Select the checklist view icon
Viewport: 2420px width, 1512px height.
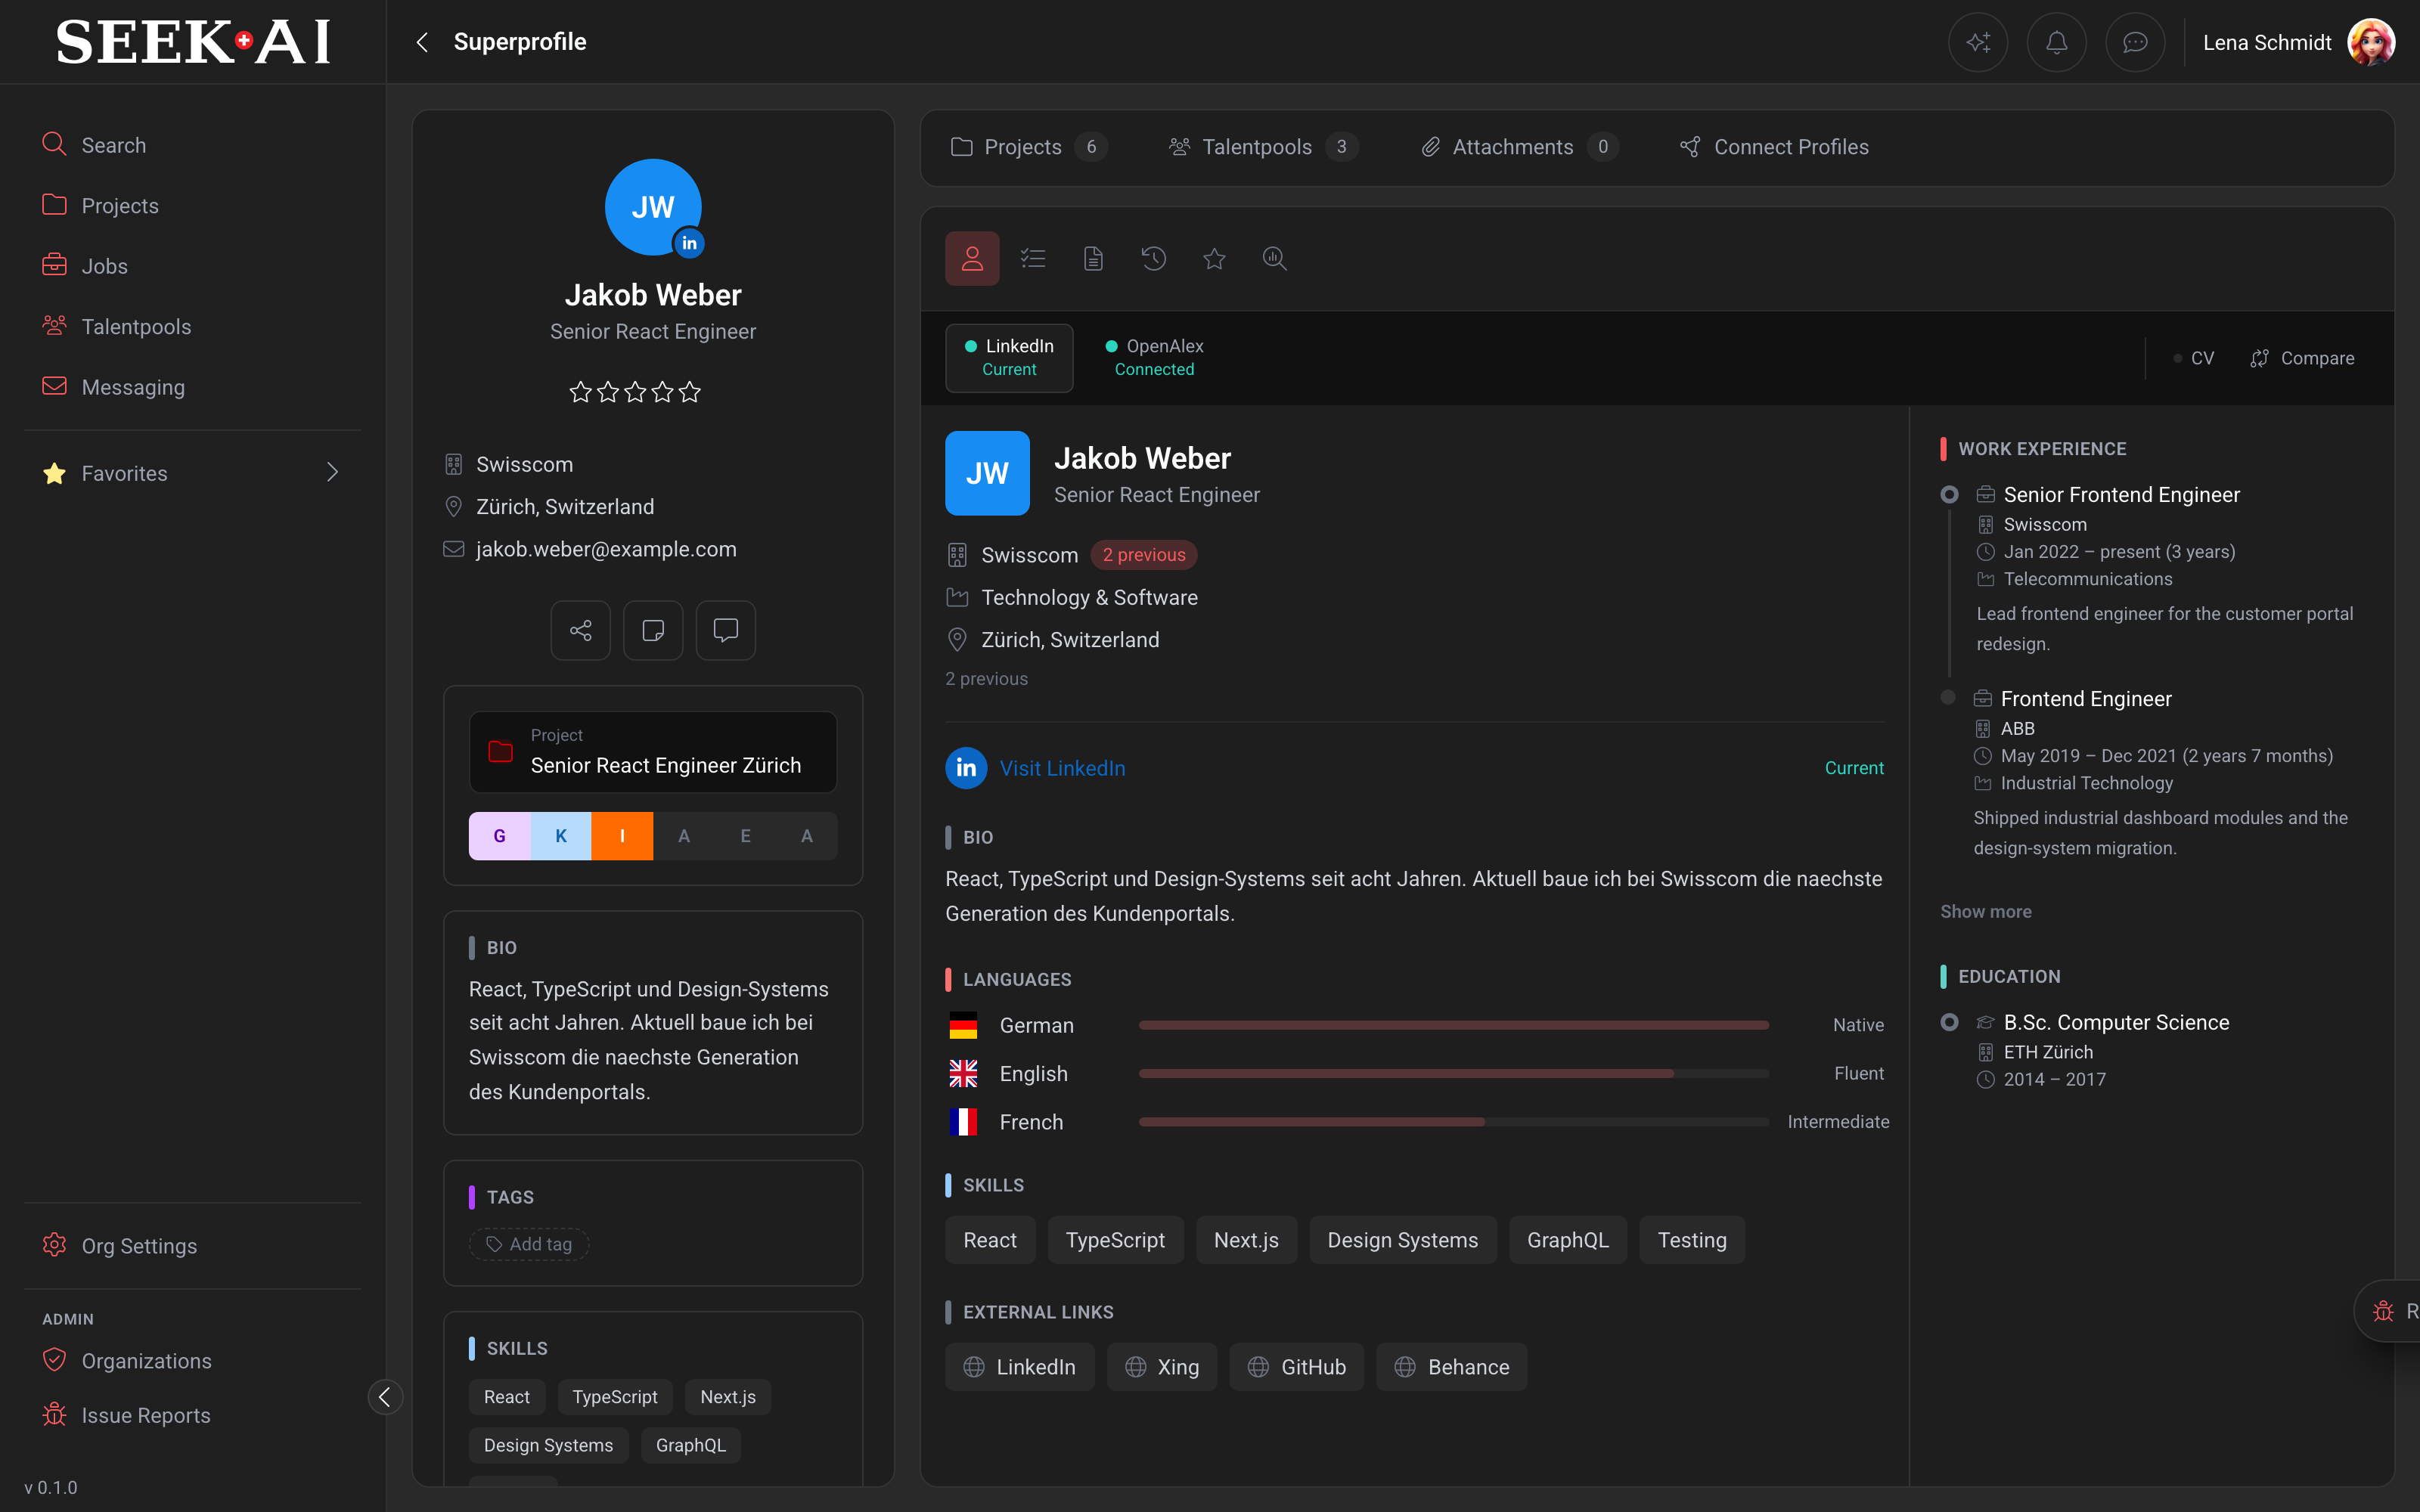click(x=1033, y=259)
